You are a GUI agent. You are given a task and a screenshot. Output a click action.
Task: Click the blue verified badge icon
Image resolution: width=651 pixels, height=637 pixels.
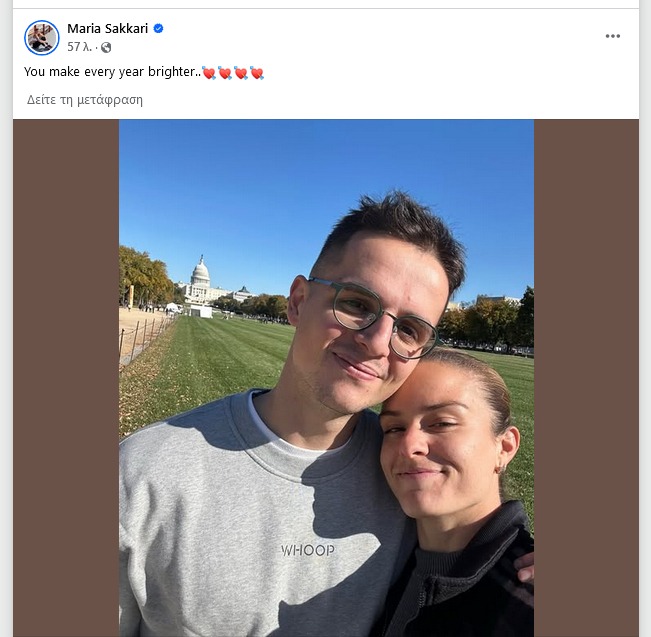point(158,28)
